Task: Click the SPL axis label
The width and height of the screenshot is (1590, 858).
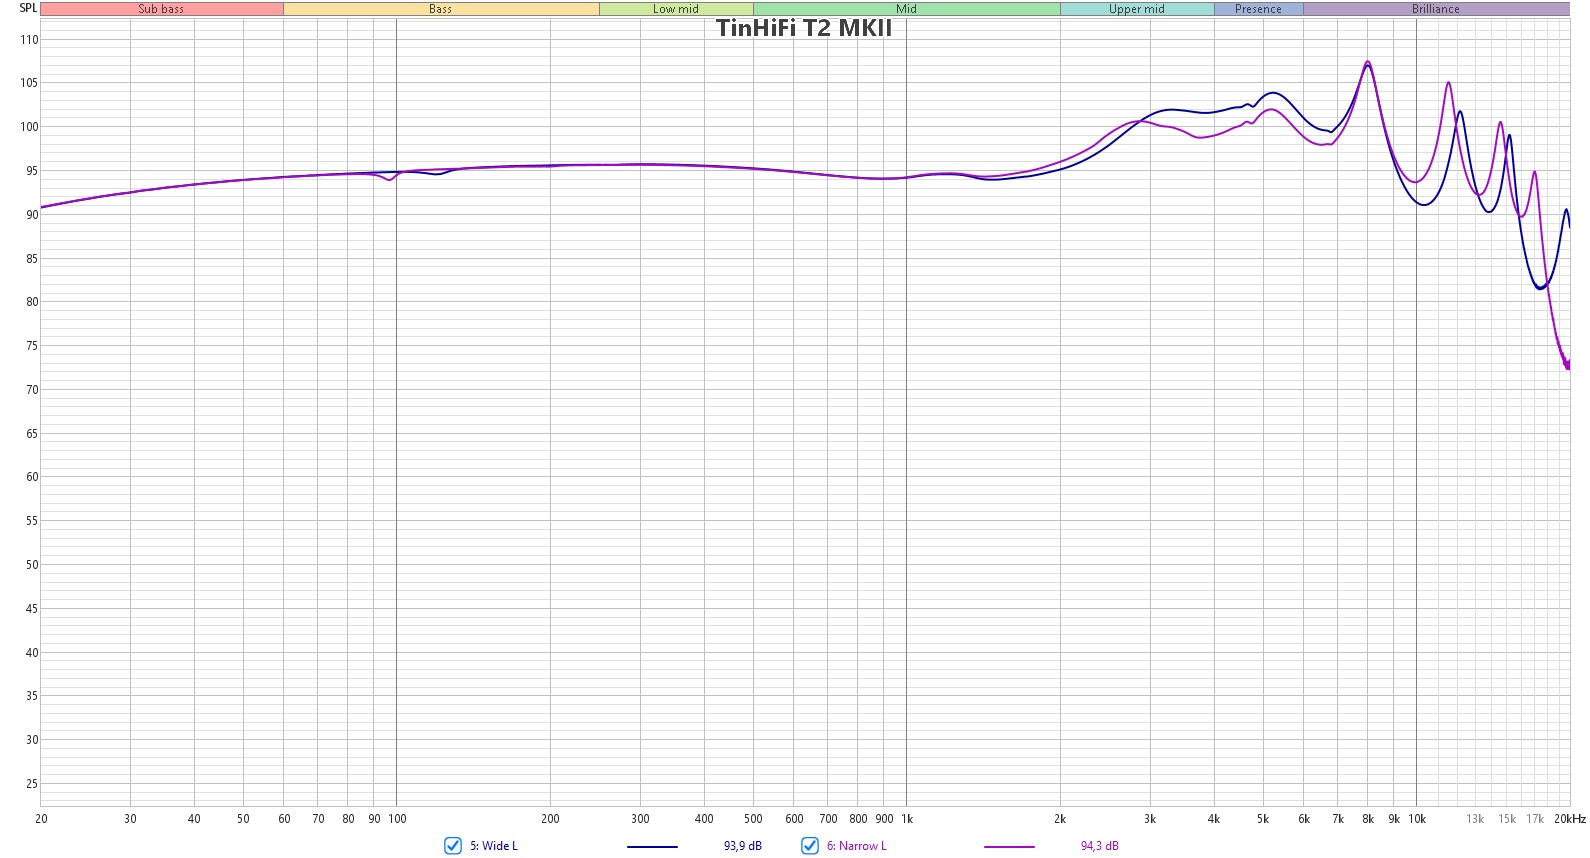Action: click(28, 8)
